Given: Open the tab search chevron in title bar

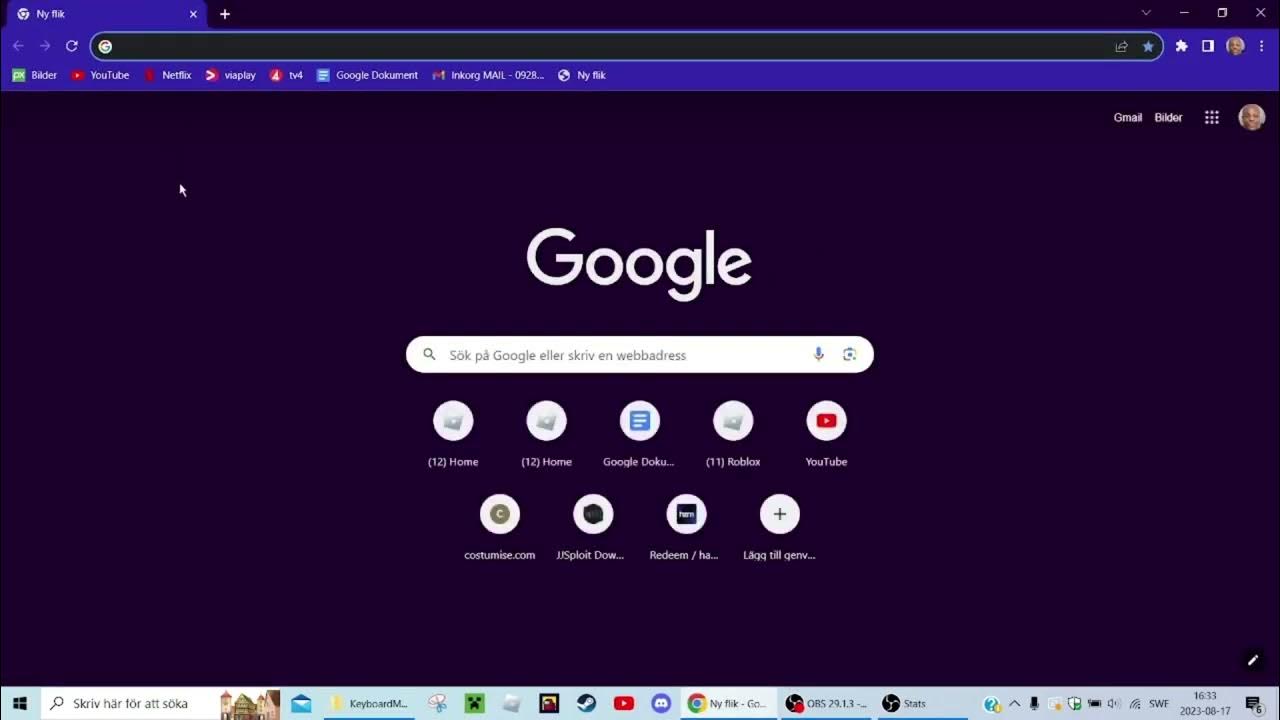Looking at the screenshot, I should tap(1146, 13).
